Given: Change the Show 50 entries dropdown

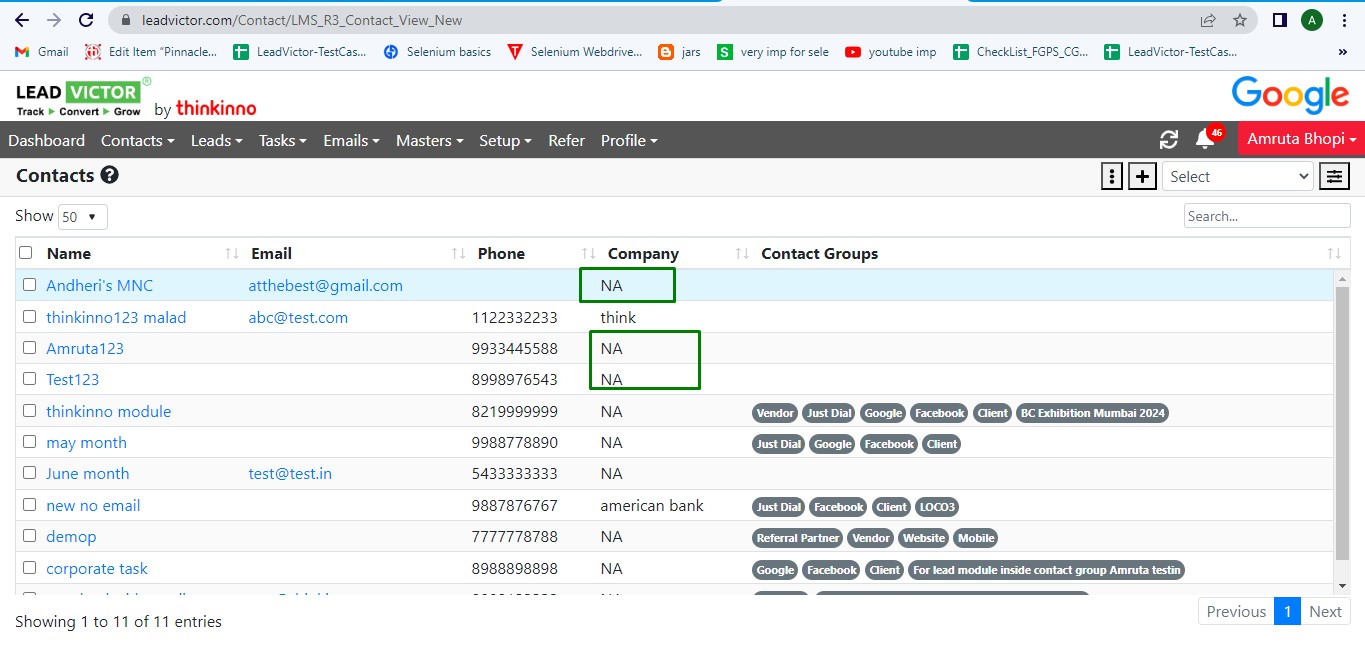Looking at the screenshot, I should 83,216.
